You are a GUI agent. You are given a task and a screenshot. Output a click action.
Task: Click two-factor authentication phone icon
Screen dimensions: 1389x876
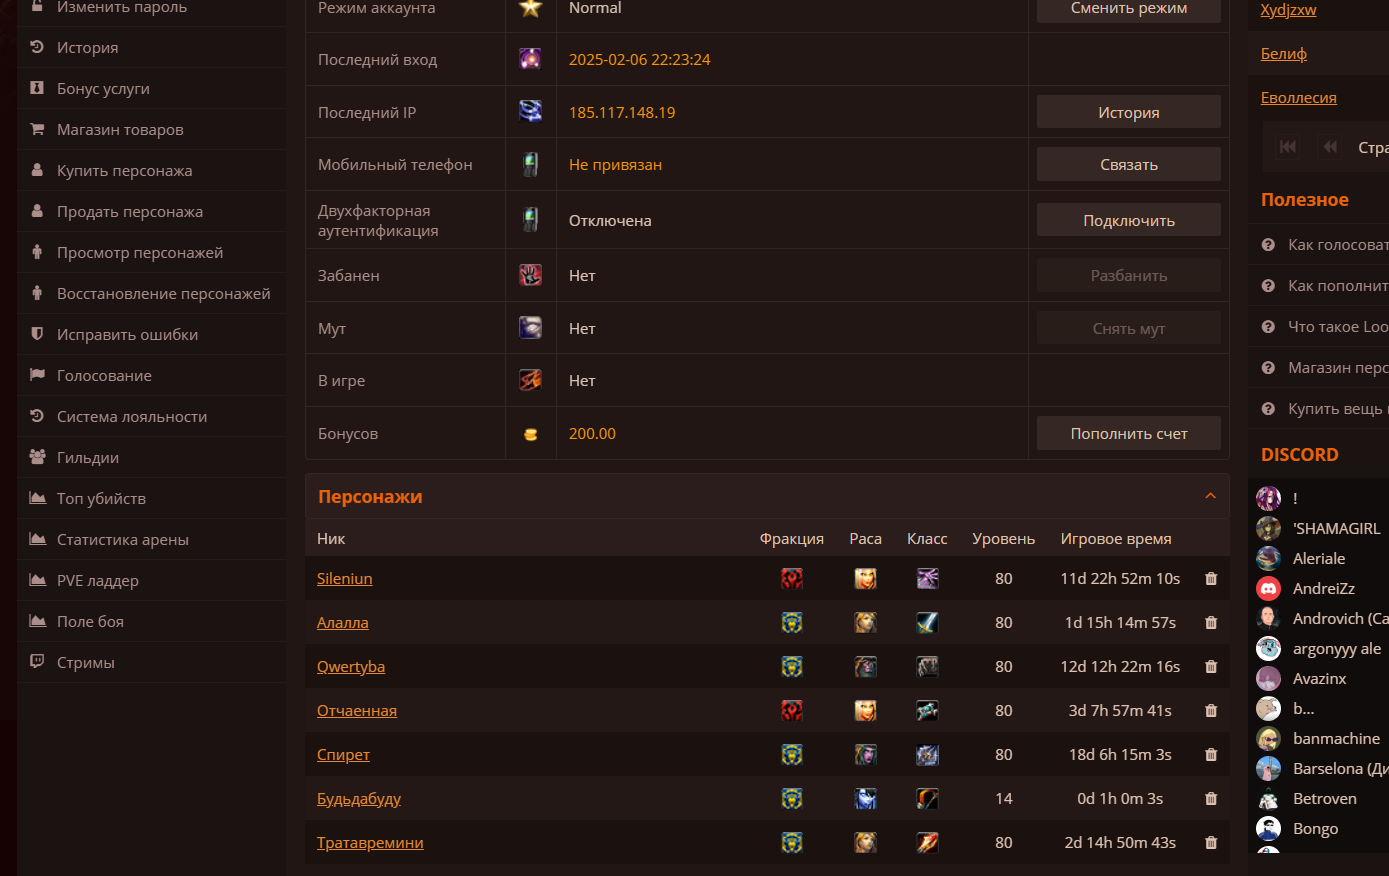coord(531,220)
